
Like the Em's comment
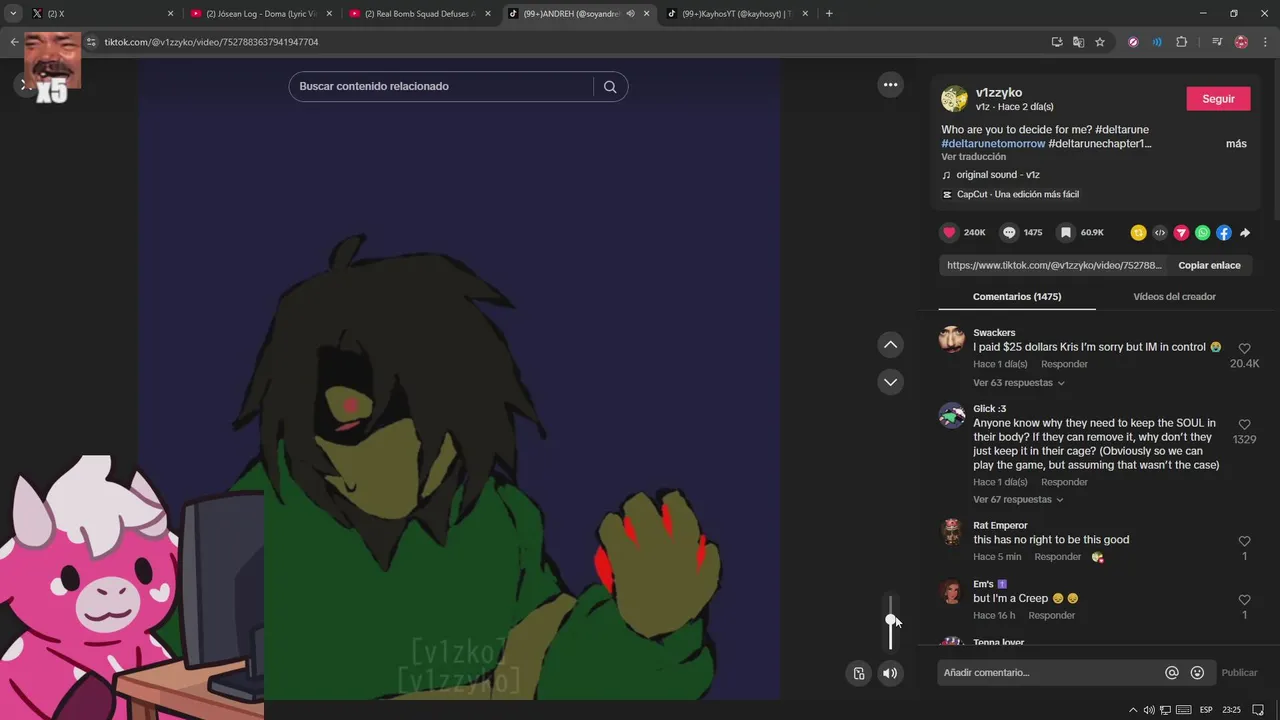pyautogui.click(x=1244, y=600)
